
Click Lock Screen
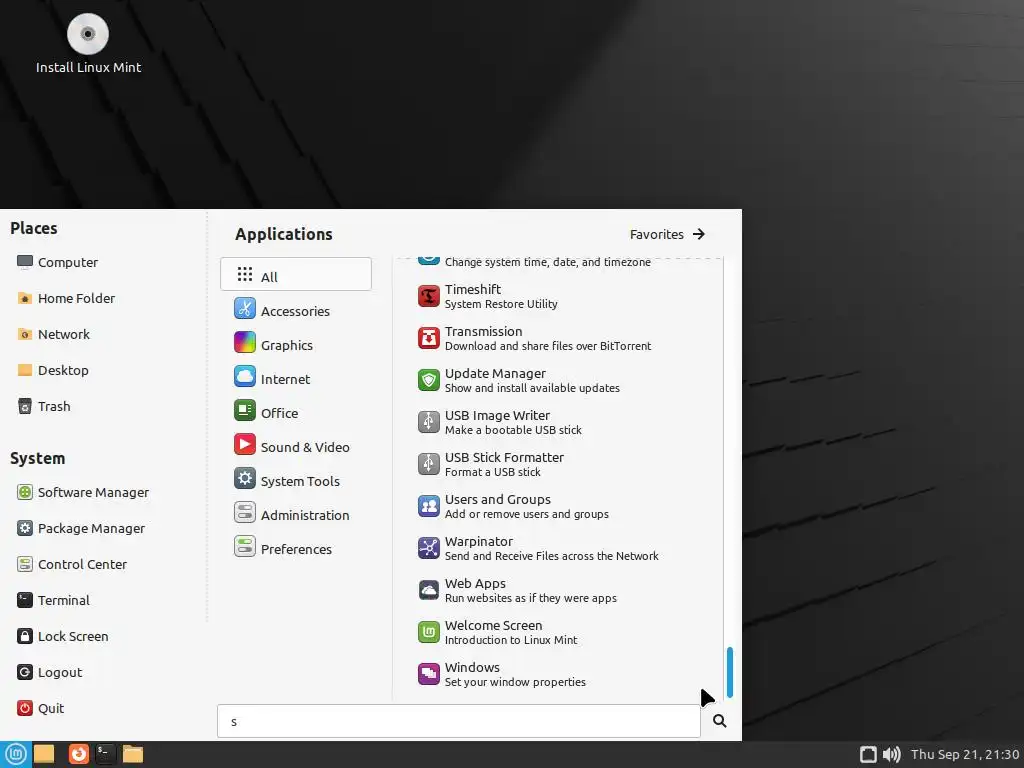click(63, 635)
